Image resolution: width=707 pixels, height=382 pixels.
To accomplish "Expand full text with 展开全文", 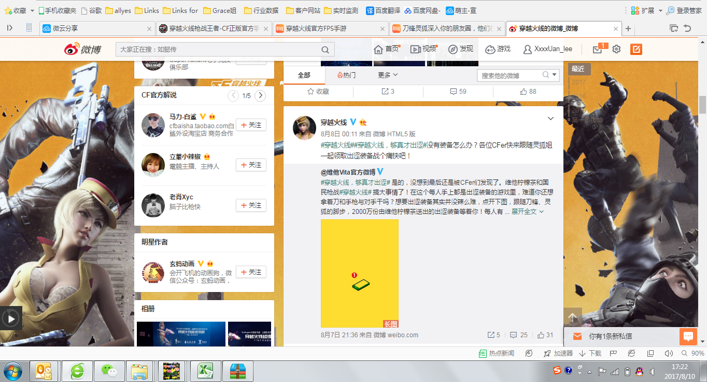I will coord(527,212).
